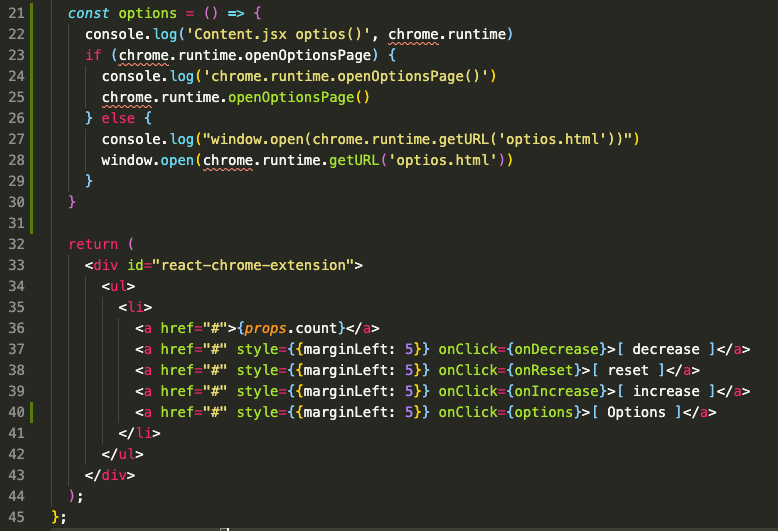
Task: Click 'onIncrease' handler on line 39
Action: click(x=556, y=391)
